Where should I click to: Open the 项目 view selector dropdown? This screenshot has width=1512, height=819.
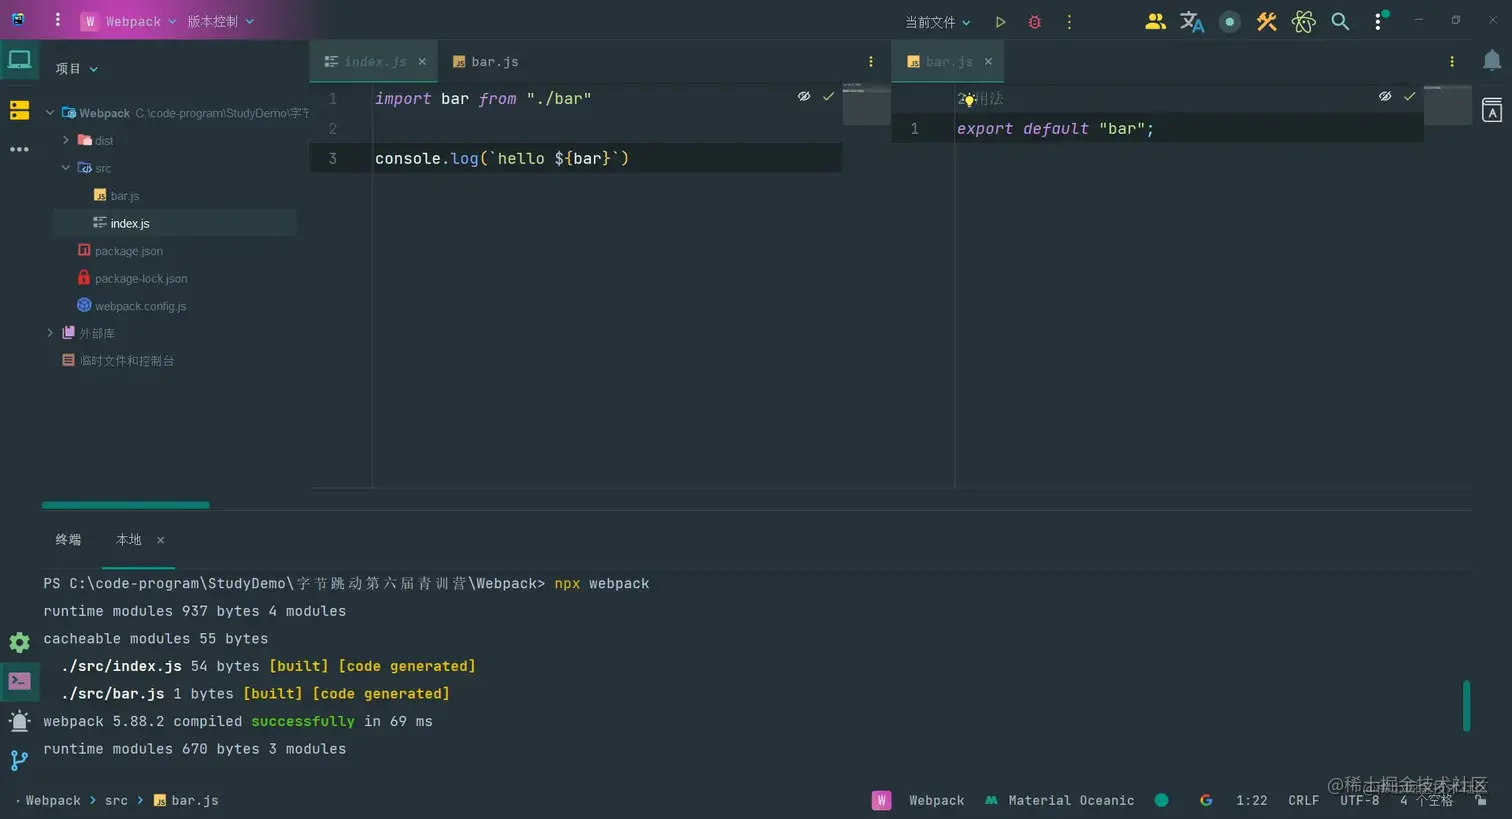pyautogui.click(x=77, y=69)
